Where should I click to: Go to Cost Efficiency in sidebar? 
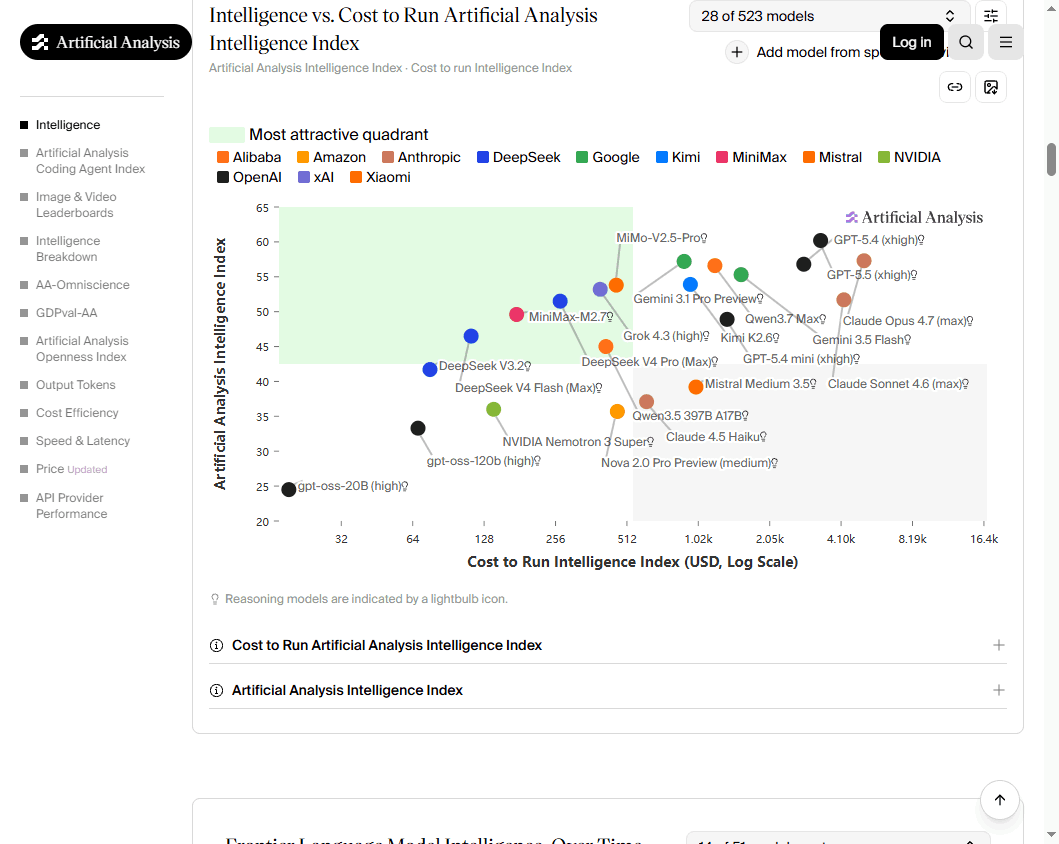click(76, 413)
